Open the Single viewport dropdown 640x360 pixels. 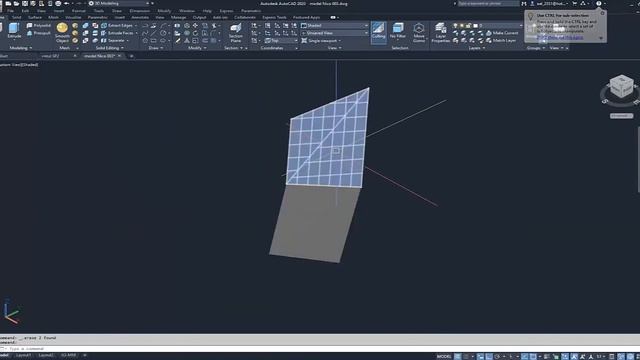click(321, 41)
